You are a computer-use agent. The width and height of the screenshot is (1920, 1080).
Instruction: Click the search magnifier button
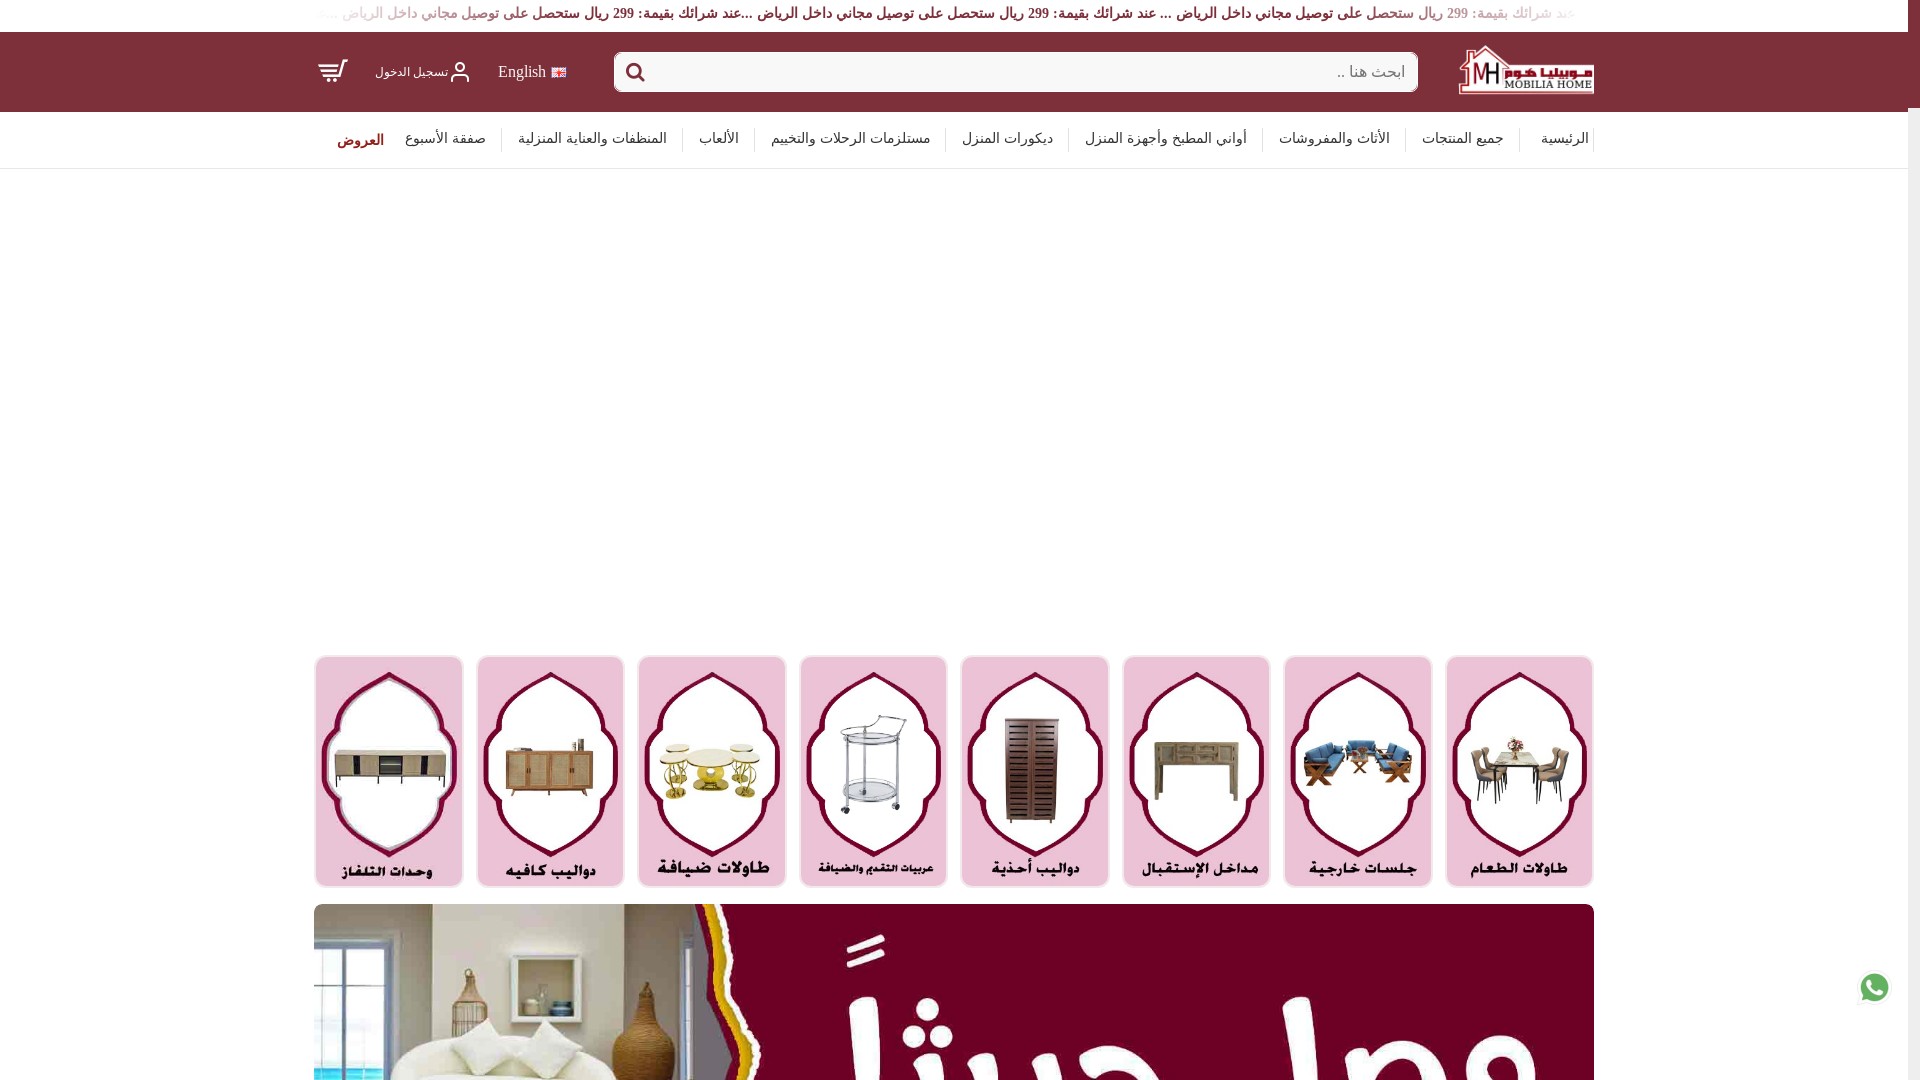[635, 72]
